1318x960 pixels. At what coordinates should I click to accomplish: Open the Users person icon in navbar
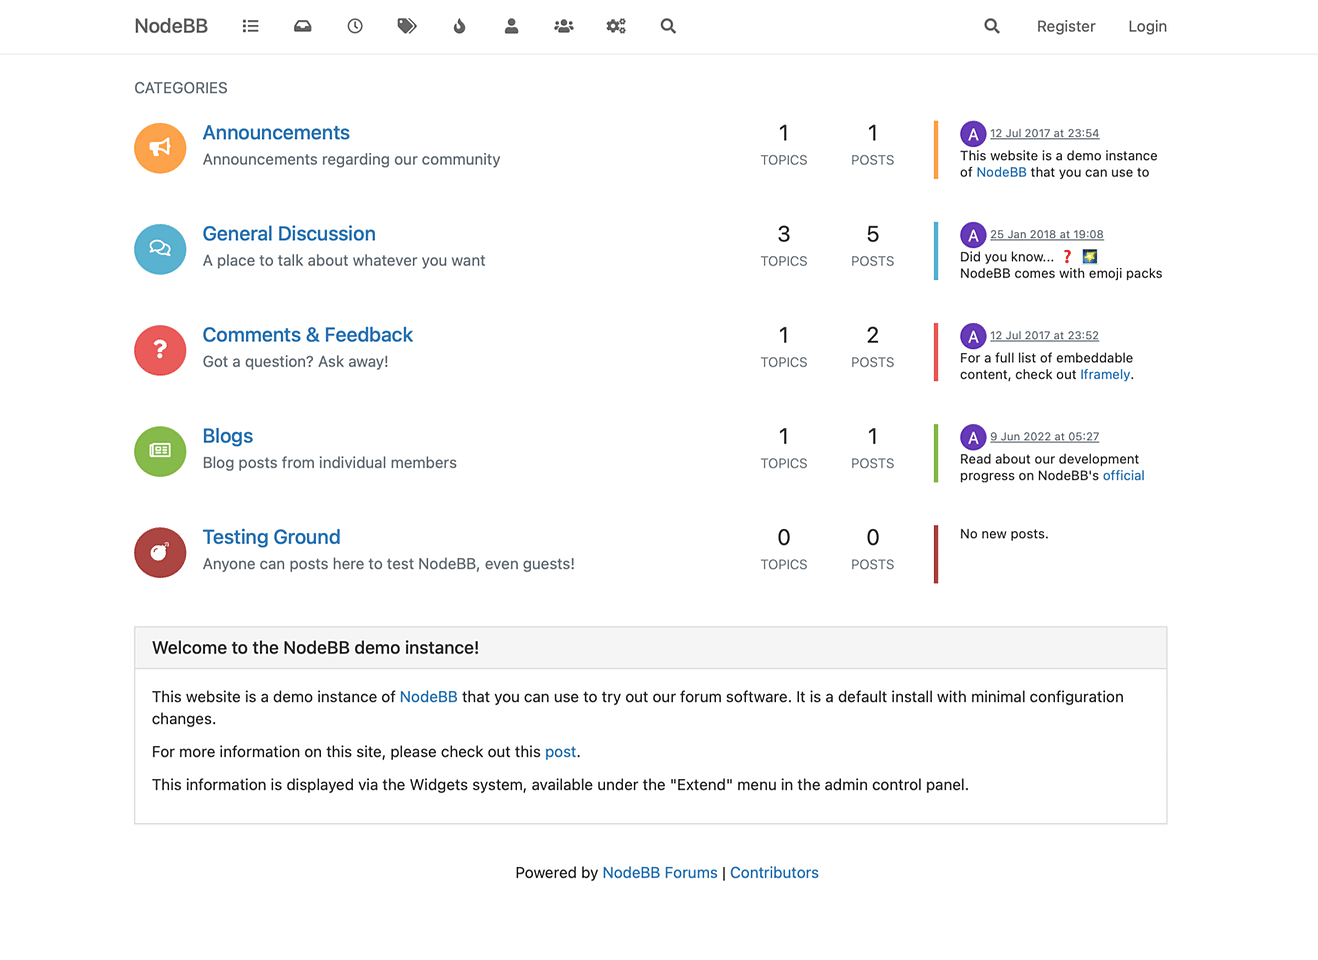click(x=511, y=26)
